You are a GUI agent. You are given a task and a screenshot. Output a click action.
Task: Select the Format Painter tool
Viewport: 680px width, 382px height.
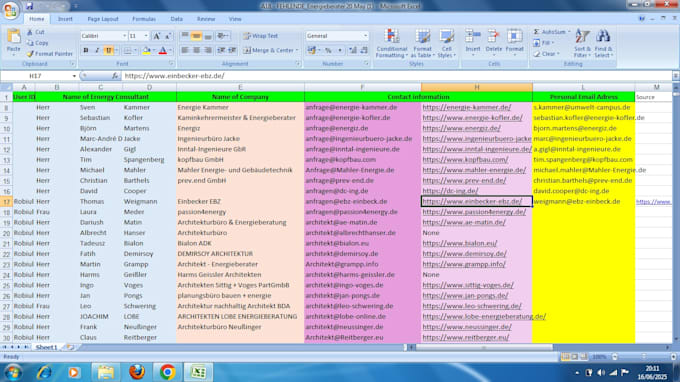49,54
